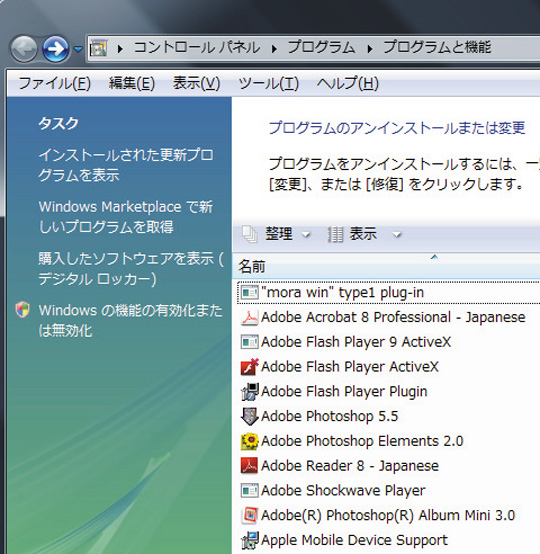540x554 pixels.
Task: Open the ツール(T) menu
Action: 269,84
